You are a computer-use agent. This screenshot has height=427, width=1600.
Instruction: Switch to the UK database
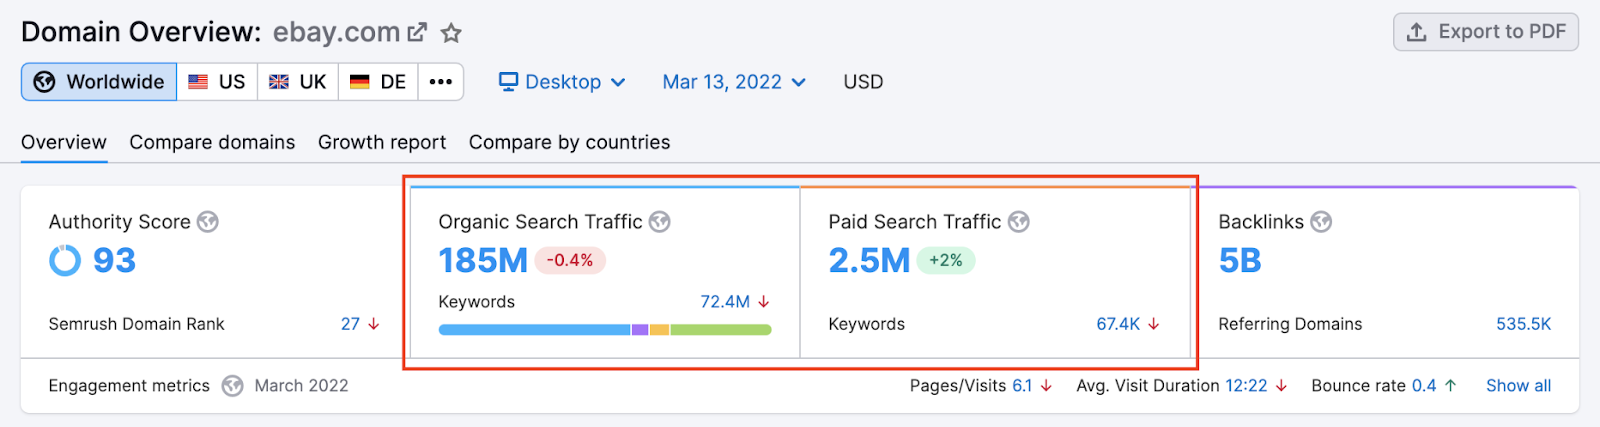298,82
